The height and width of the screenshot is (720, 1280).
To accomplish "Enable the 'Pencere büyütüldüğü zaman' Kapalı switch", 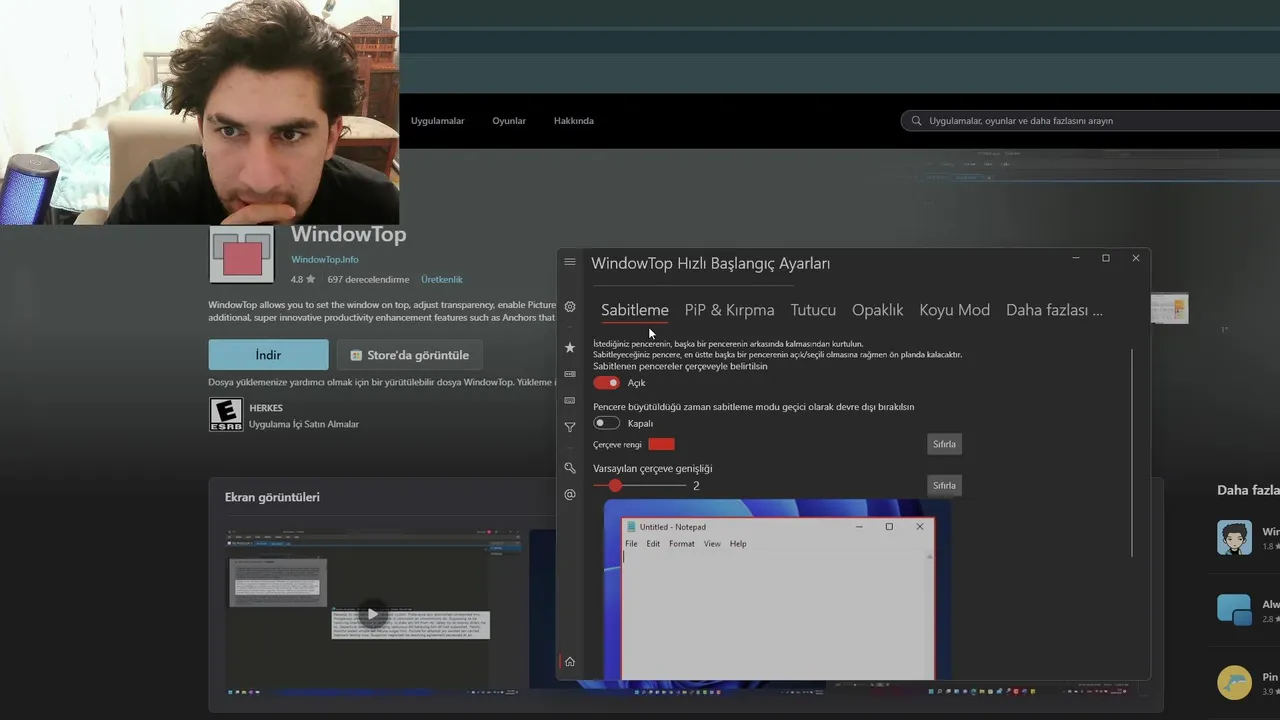I will (606, 423).
